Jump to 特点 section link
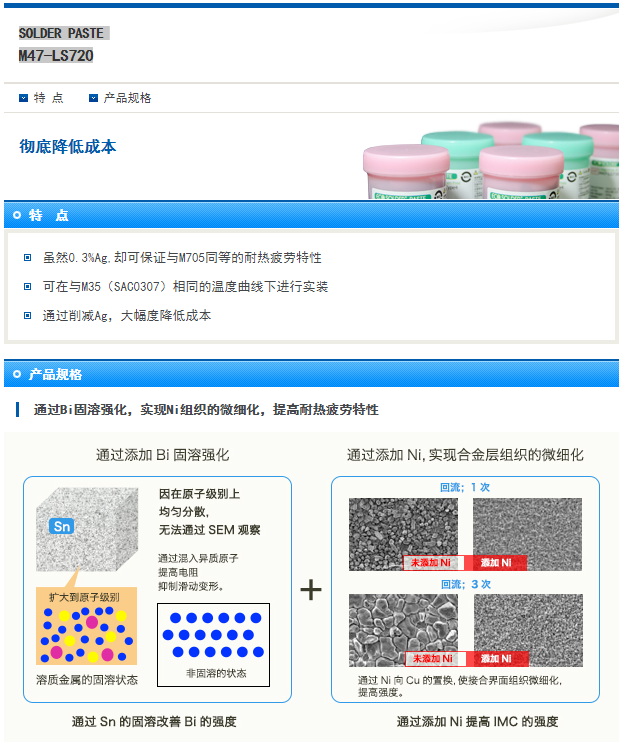The height and width of the screenshot is (743, 625). 48,98
